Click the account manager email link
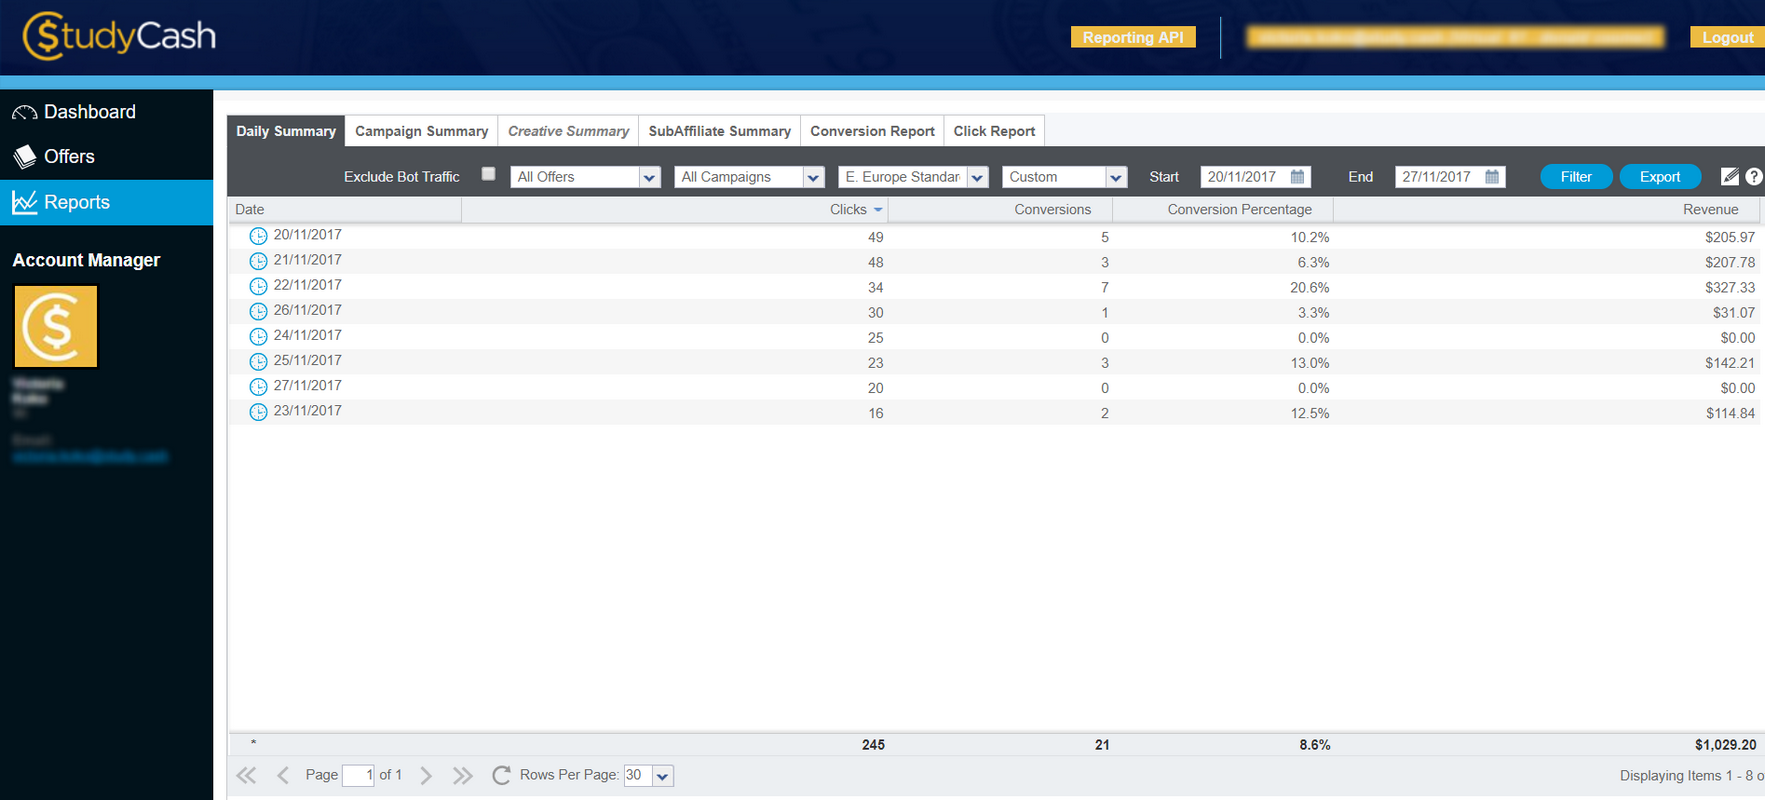Image resolution: width=1765 pixels, height=800 pixels. [x=90, y=457]
